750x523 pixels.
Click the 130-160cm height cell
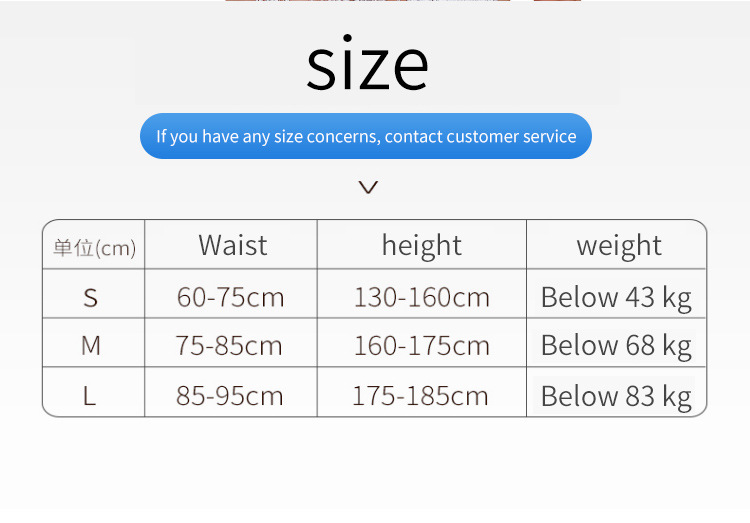[x=421, y=297]
